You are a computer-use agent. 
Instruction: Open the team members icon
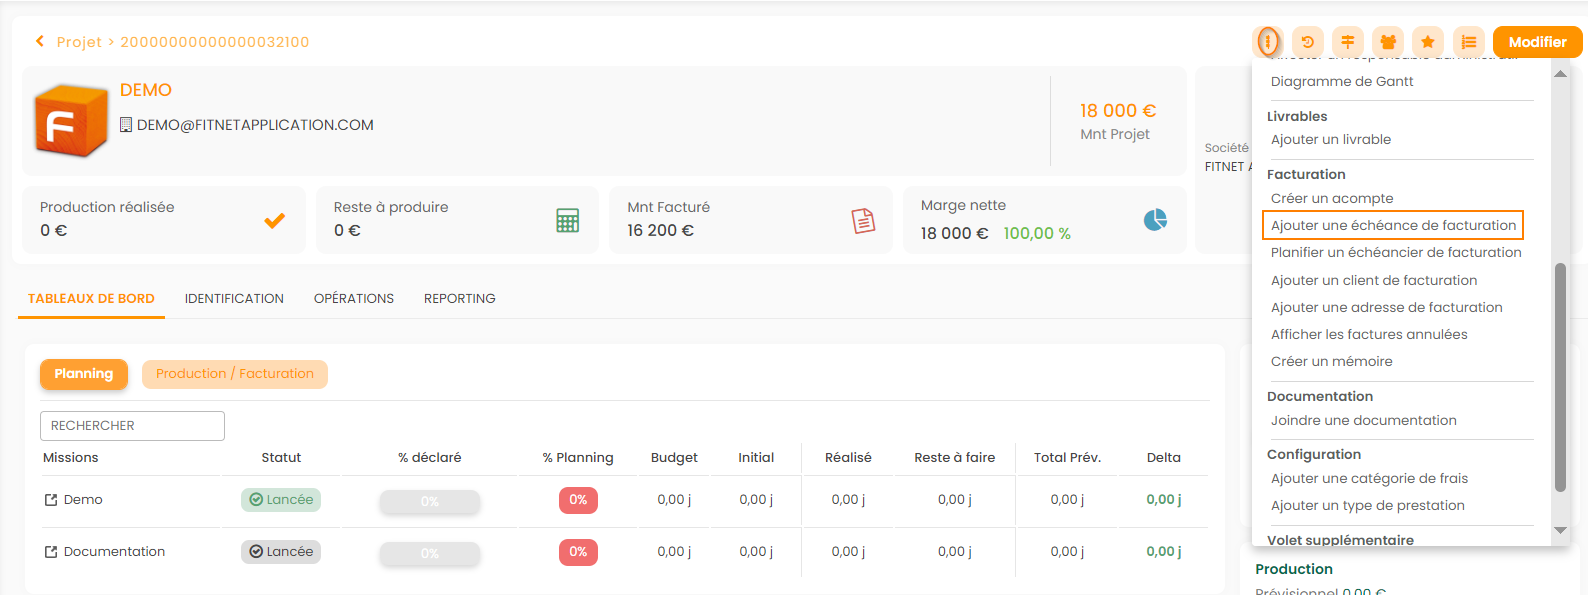pyautogui.click(x=1388, y=42)
